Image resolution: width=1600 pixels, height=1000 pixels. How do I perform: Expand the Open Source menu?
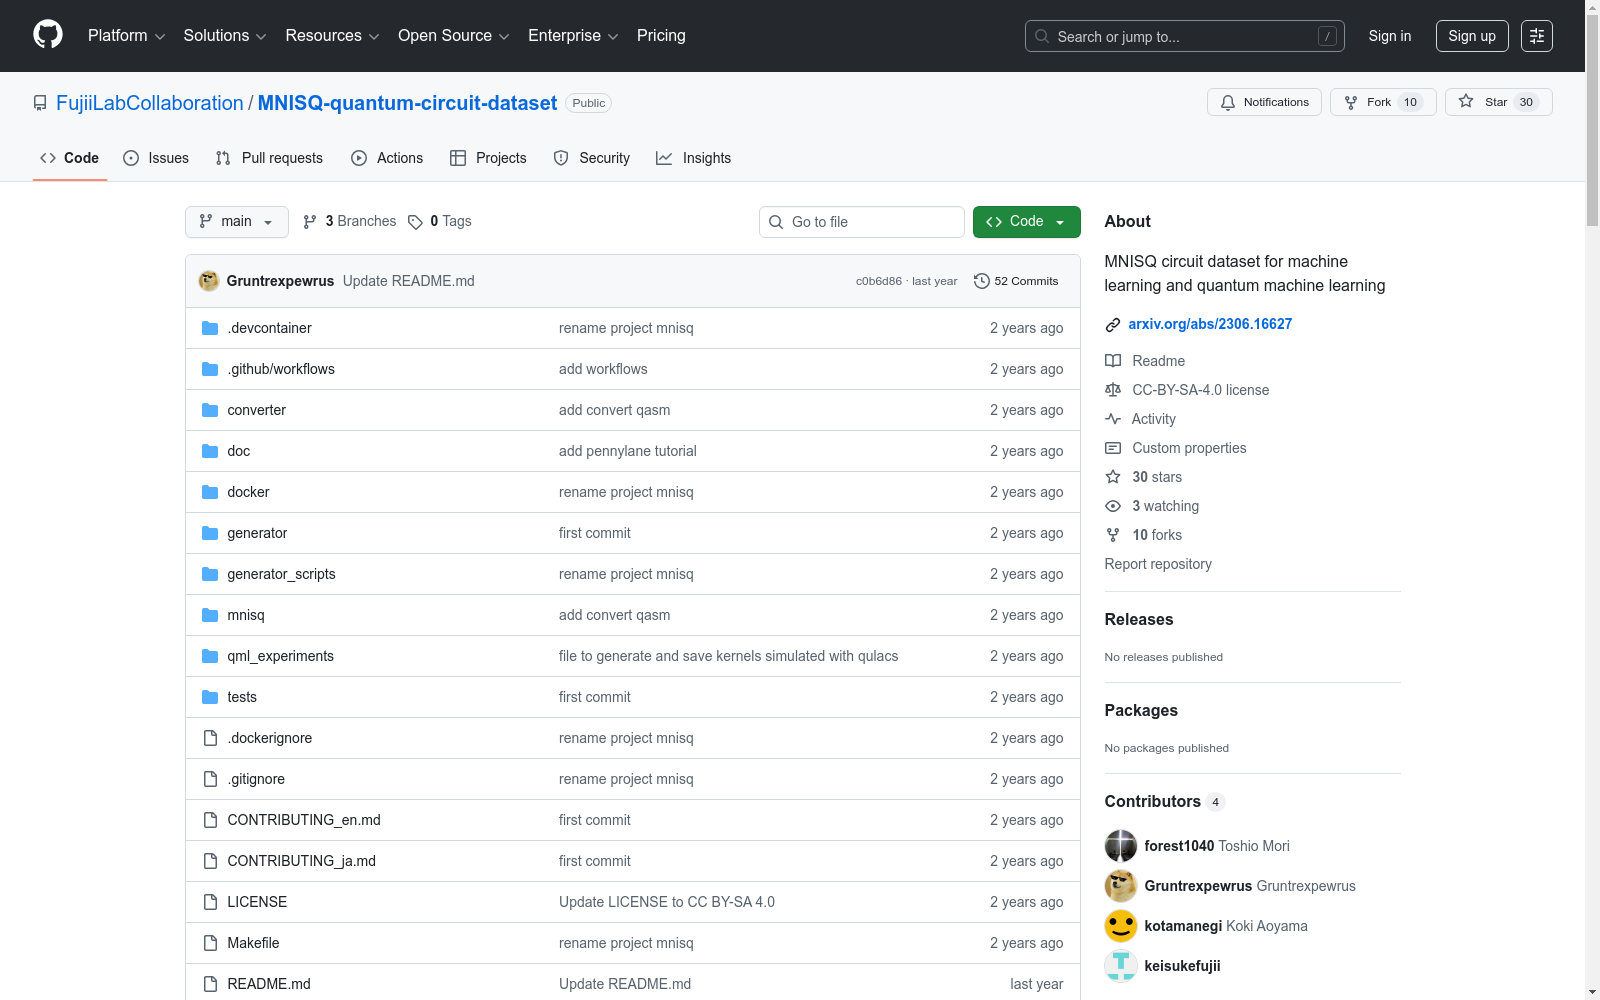(x=454, y=36)
